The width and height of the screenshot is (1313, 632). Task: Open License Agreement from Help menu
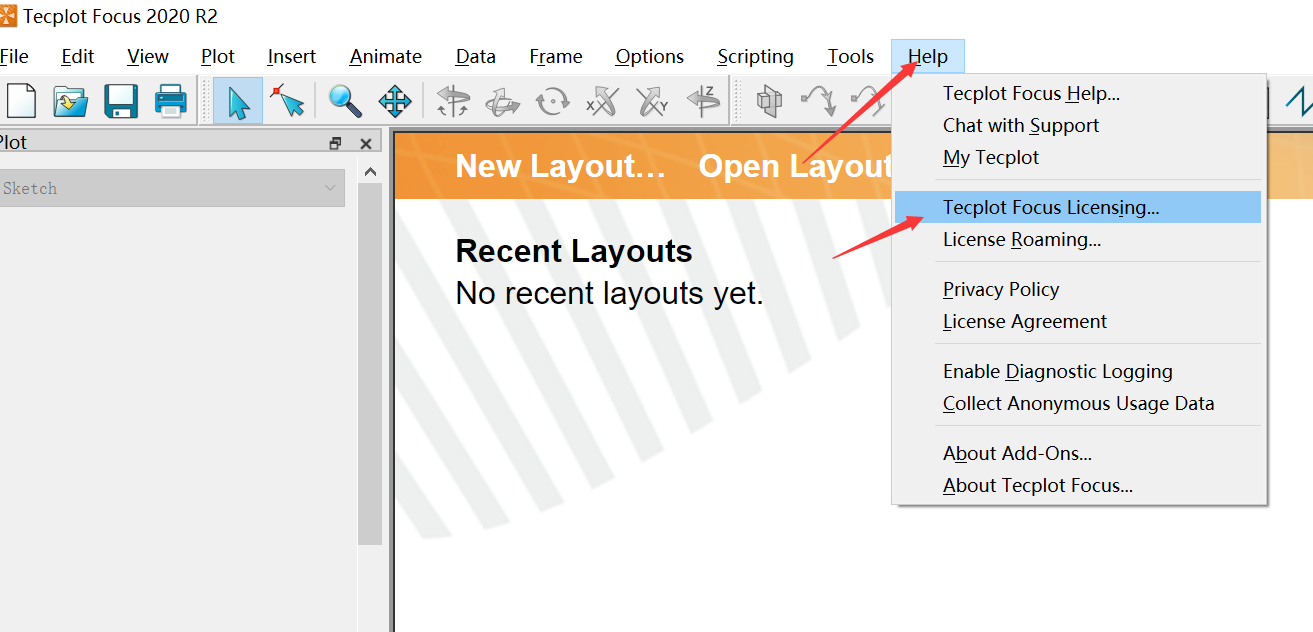point(1078,322)
